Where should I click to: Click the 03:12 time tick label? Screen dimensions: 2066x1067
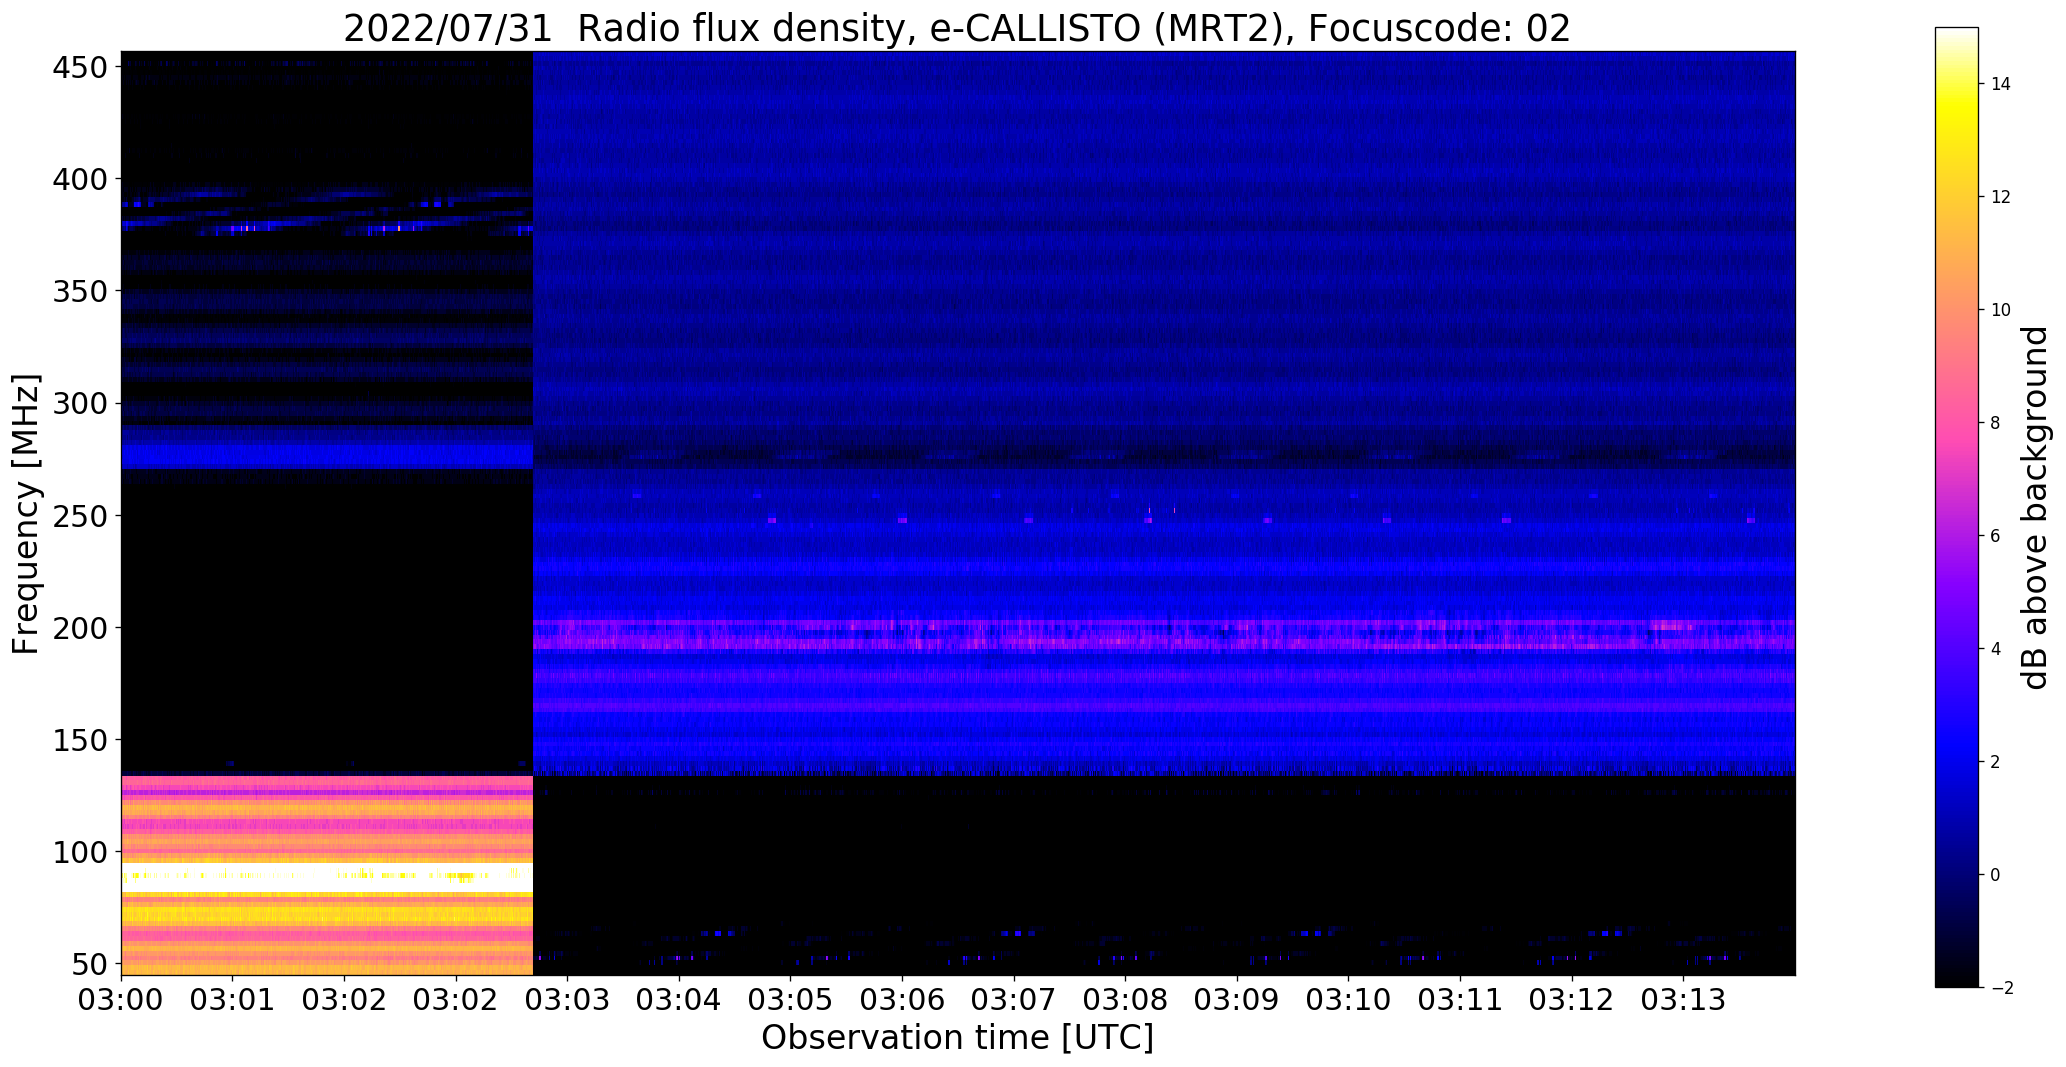coord(1573,999)
